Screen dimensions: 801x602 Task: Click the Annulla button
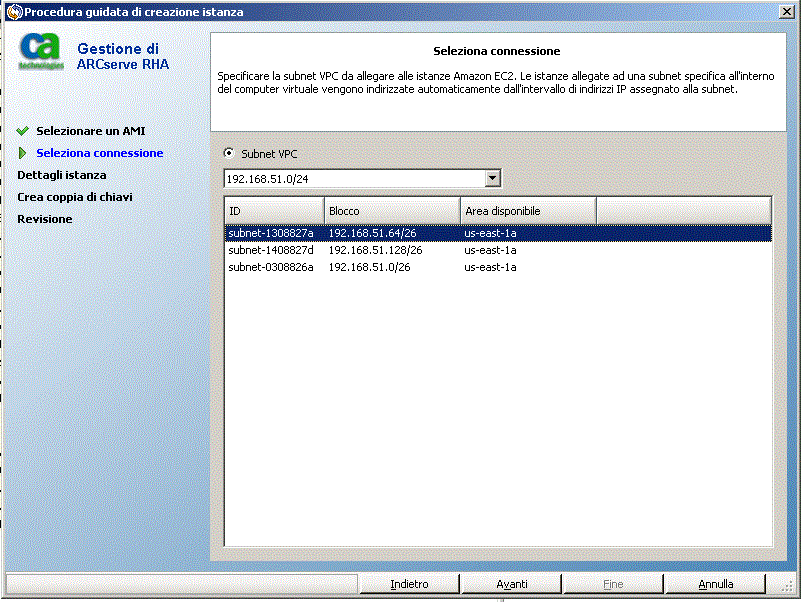pyautogui.click(x=716, y=584)
